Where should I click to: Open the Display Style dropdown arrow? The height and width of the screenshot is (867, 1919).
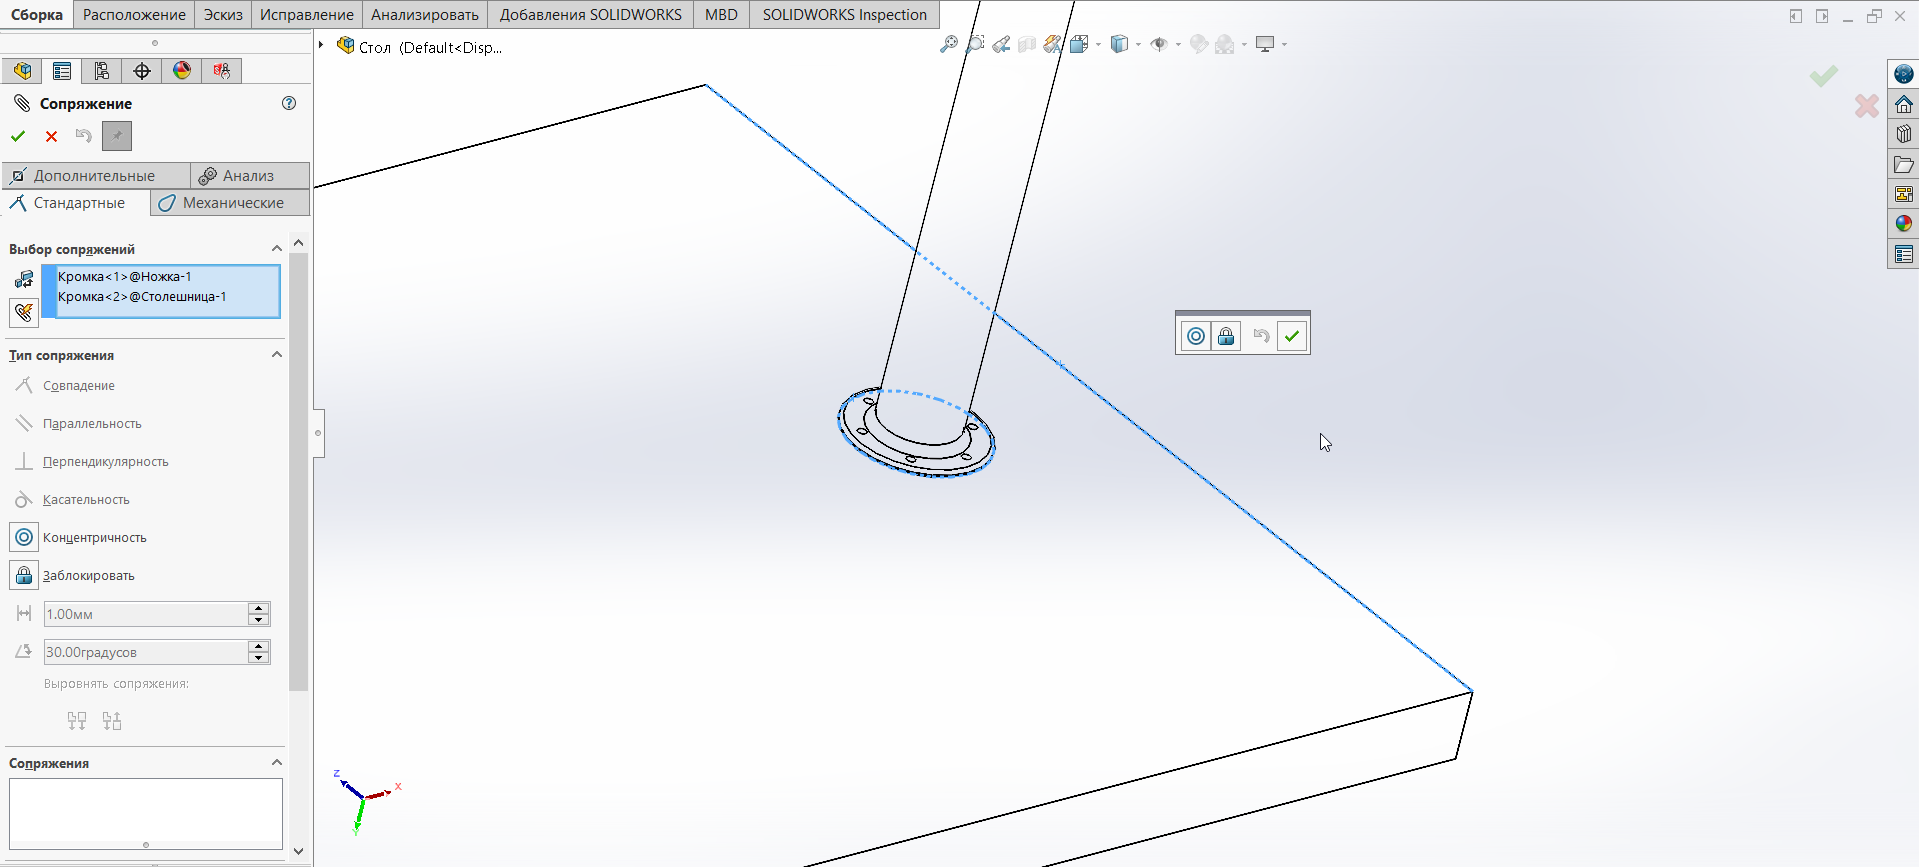click(1138, 44)
